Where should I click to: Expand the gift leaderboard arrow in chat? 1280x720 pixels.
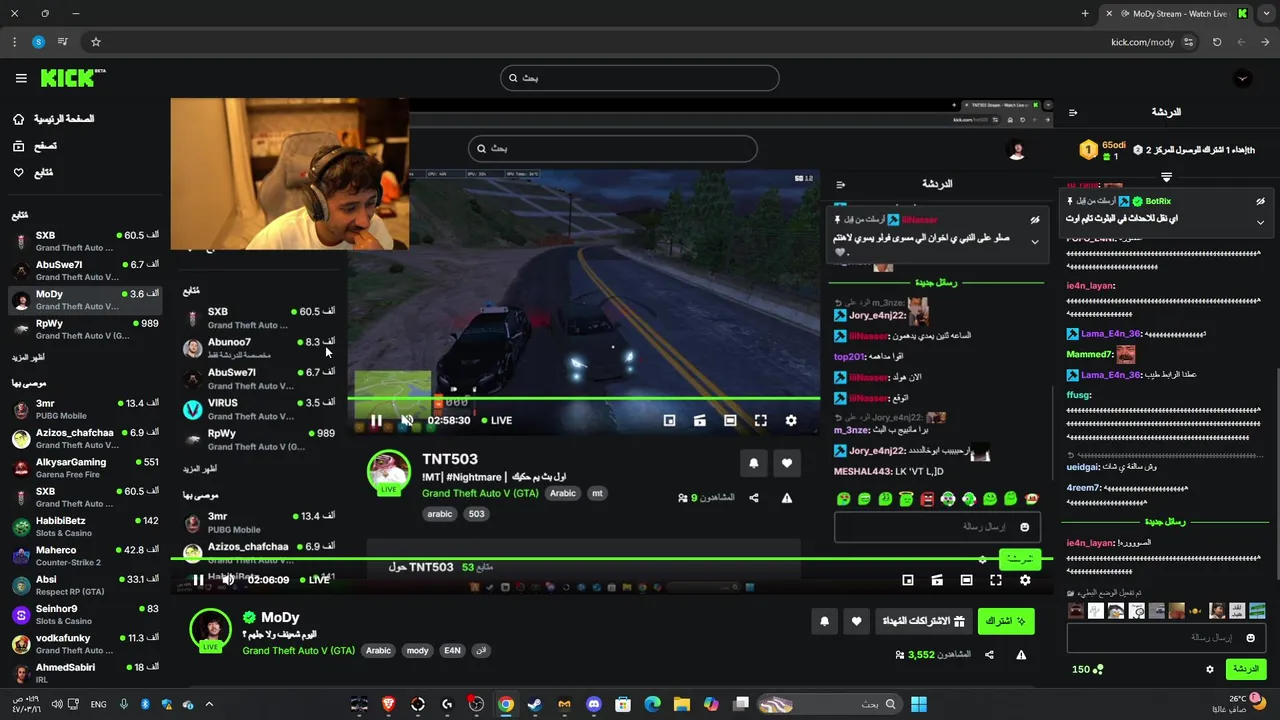coord(1166,177)
